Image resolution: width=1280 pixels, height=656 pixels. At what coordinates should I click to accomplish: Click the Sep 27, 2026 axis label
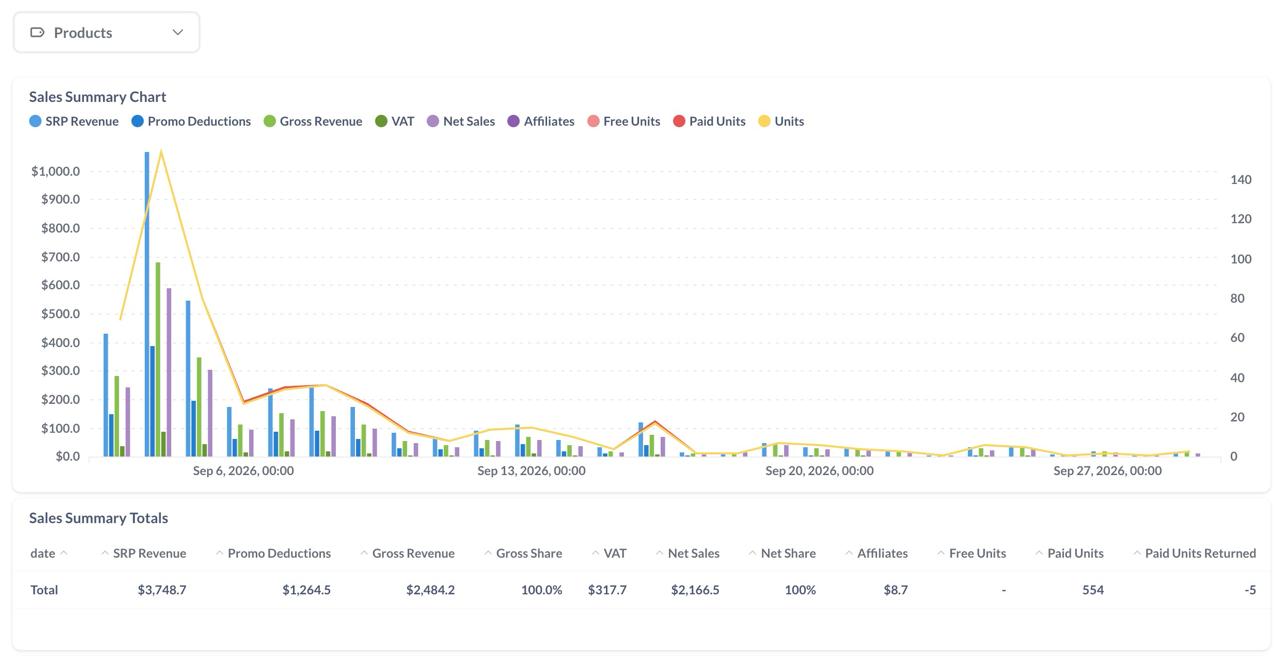pyautogui.click(x=1107, y=471)
